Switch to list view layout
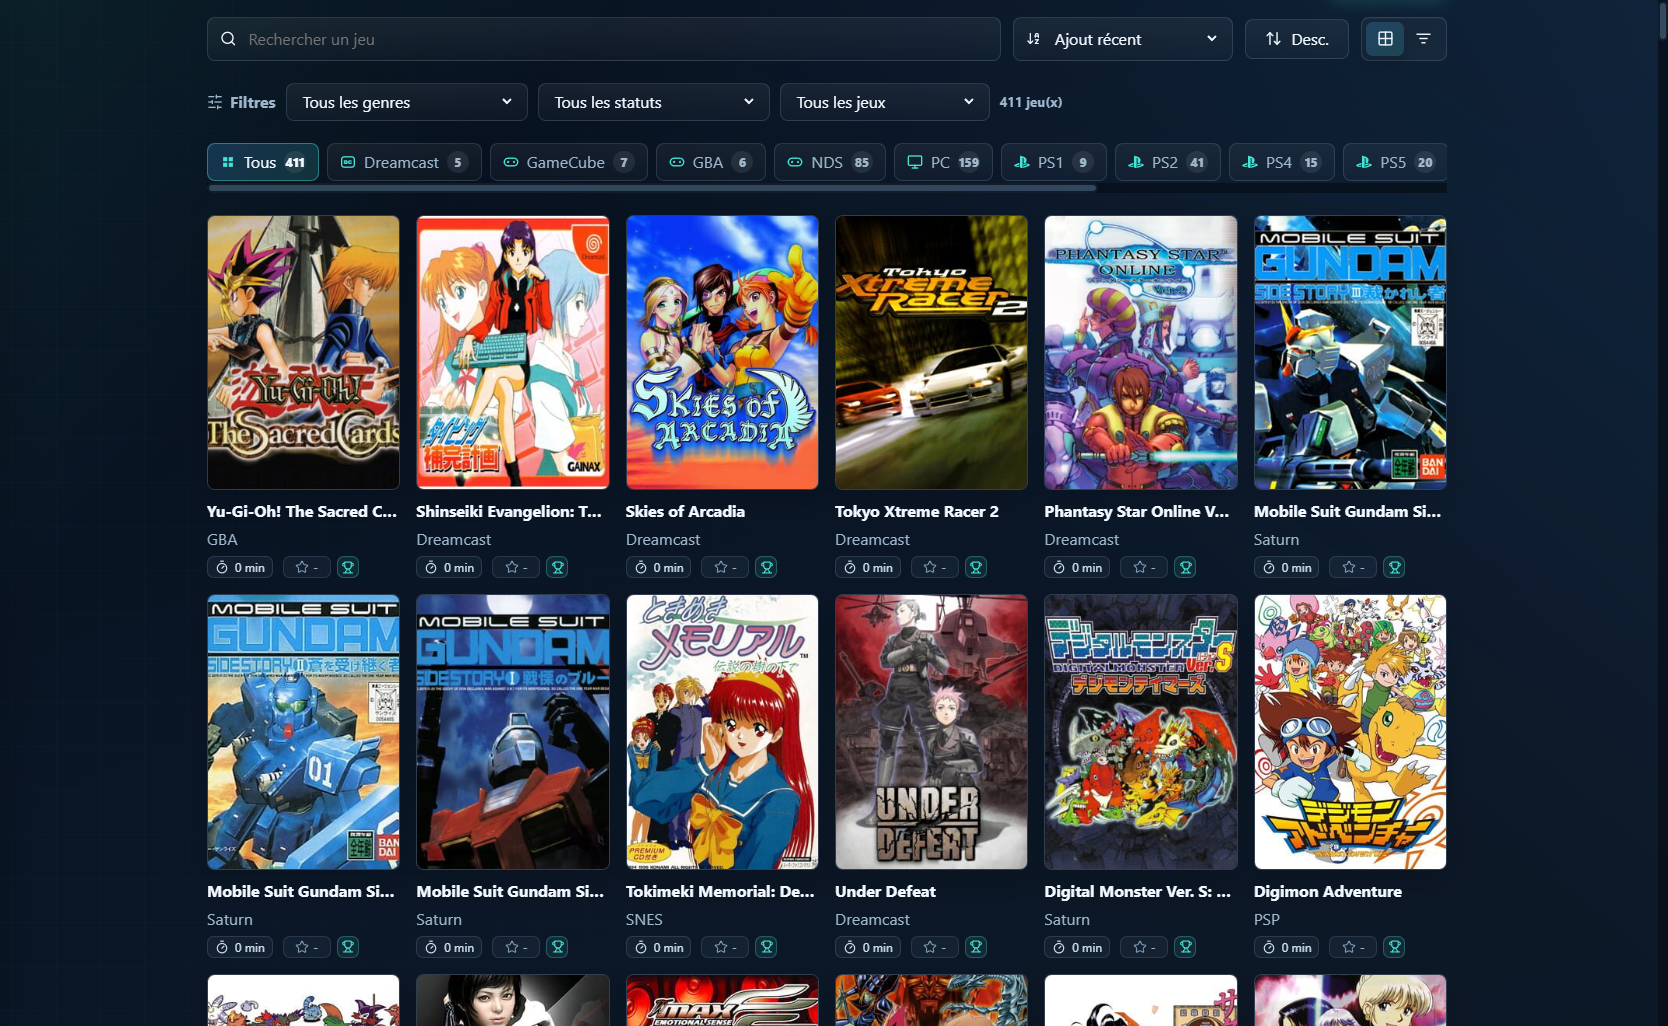This screenshot has width=1668, height=1026. point(1423,39)
